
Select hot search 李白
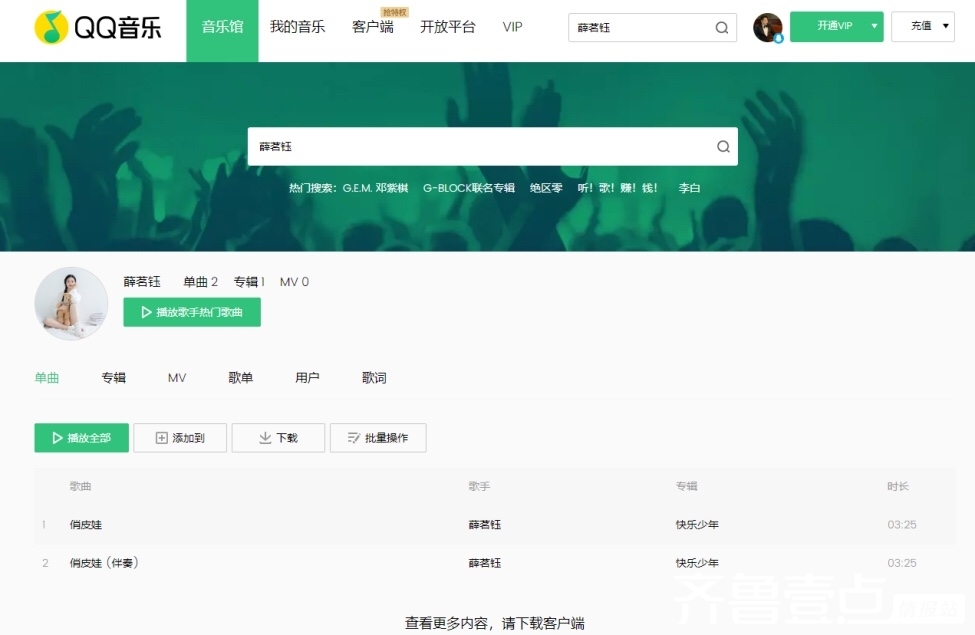point(689,188)
